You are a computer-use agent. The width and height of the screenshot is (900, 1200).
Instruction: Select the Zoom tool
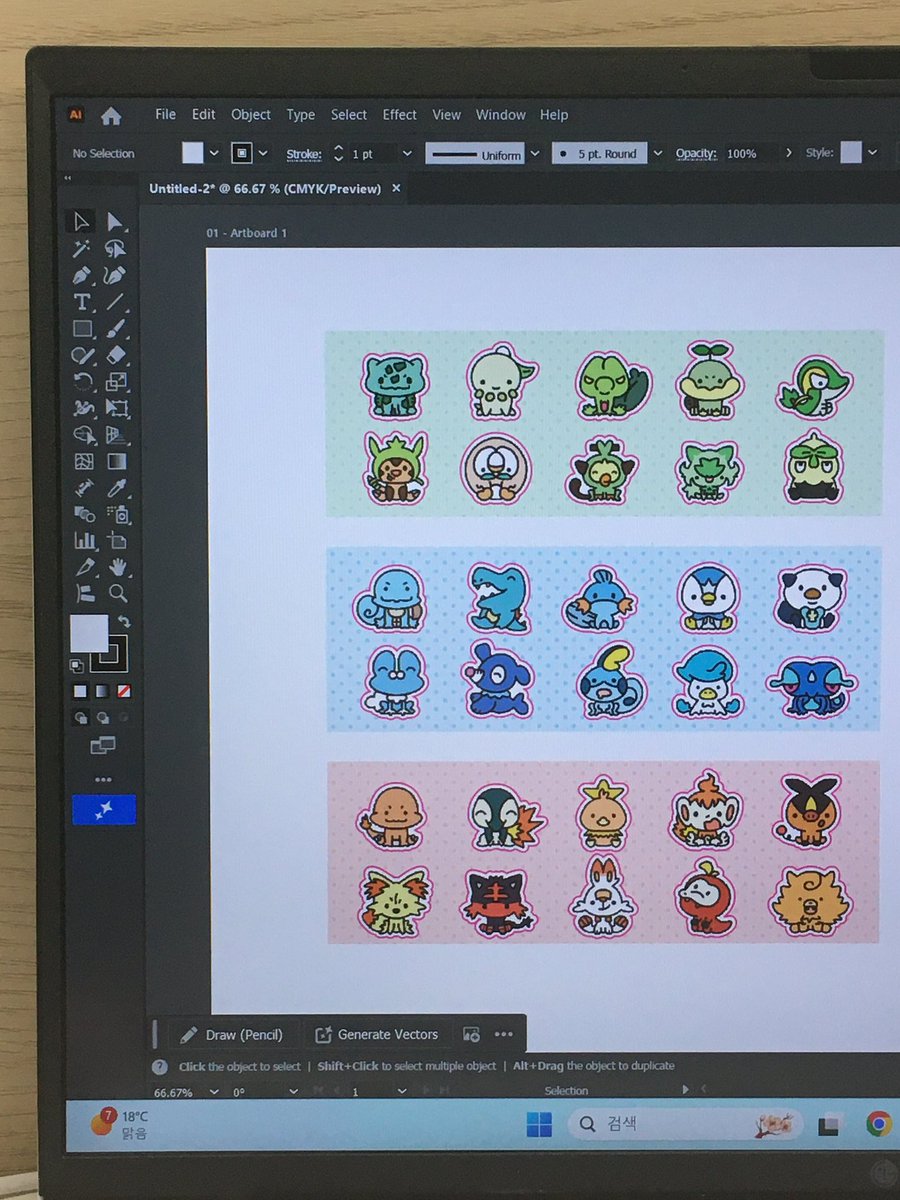tap(117, 593)
